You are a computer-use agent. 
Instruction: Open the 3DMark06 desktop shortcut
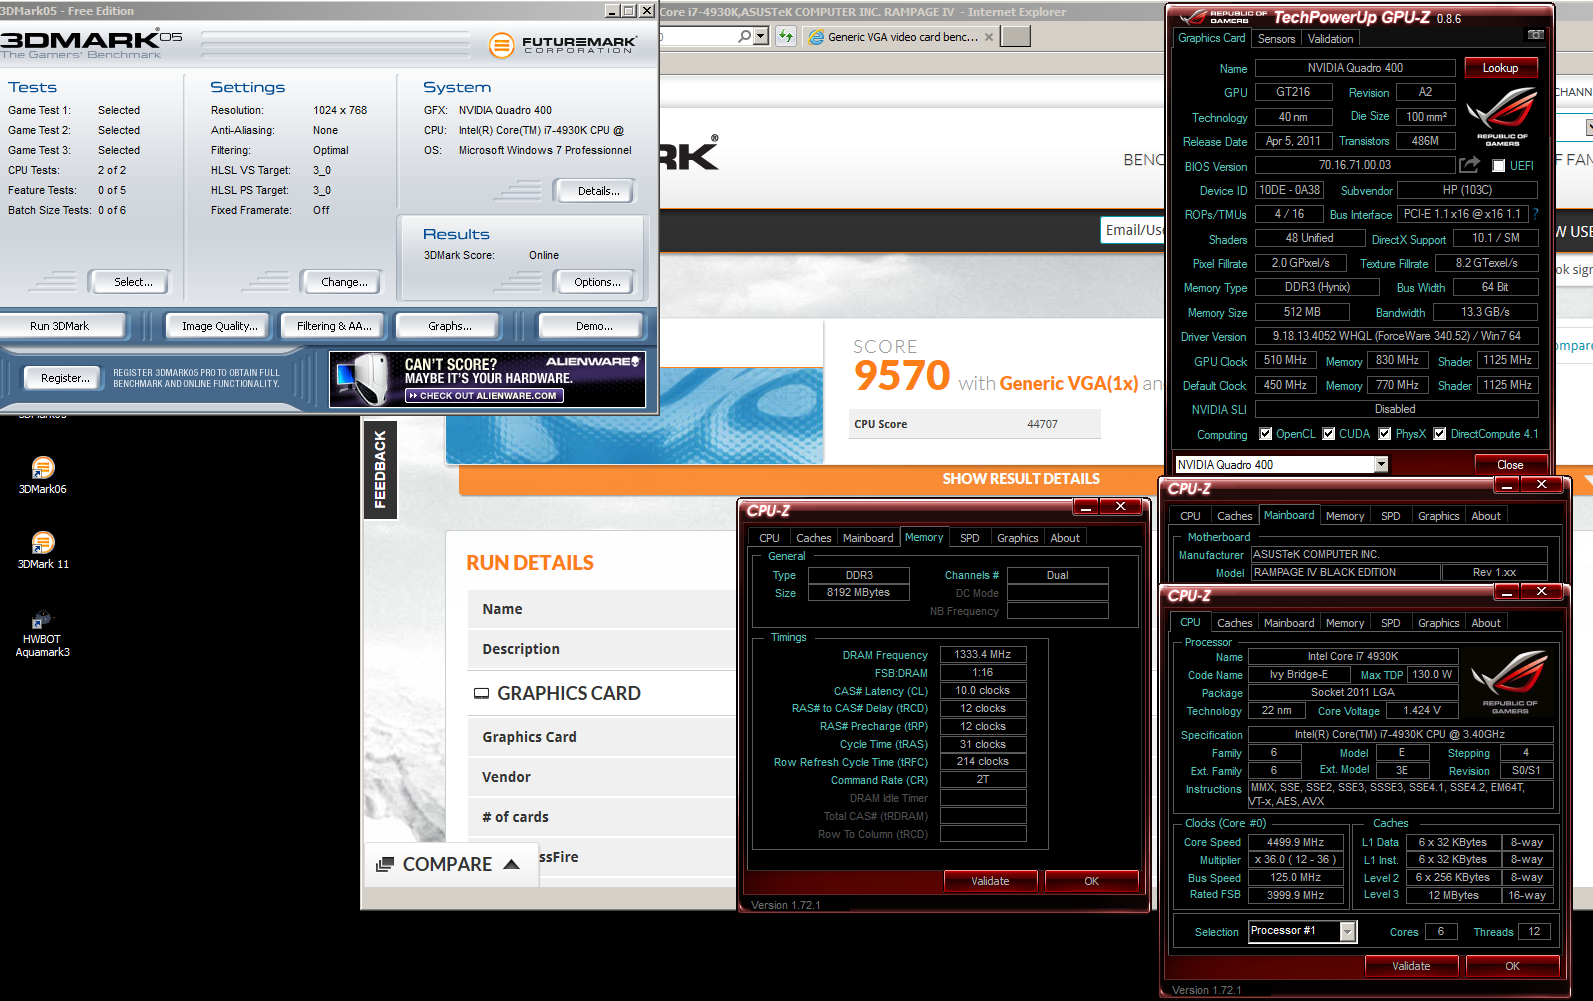42,476
